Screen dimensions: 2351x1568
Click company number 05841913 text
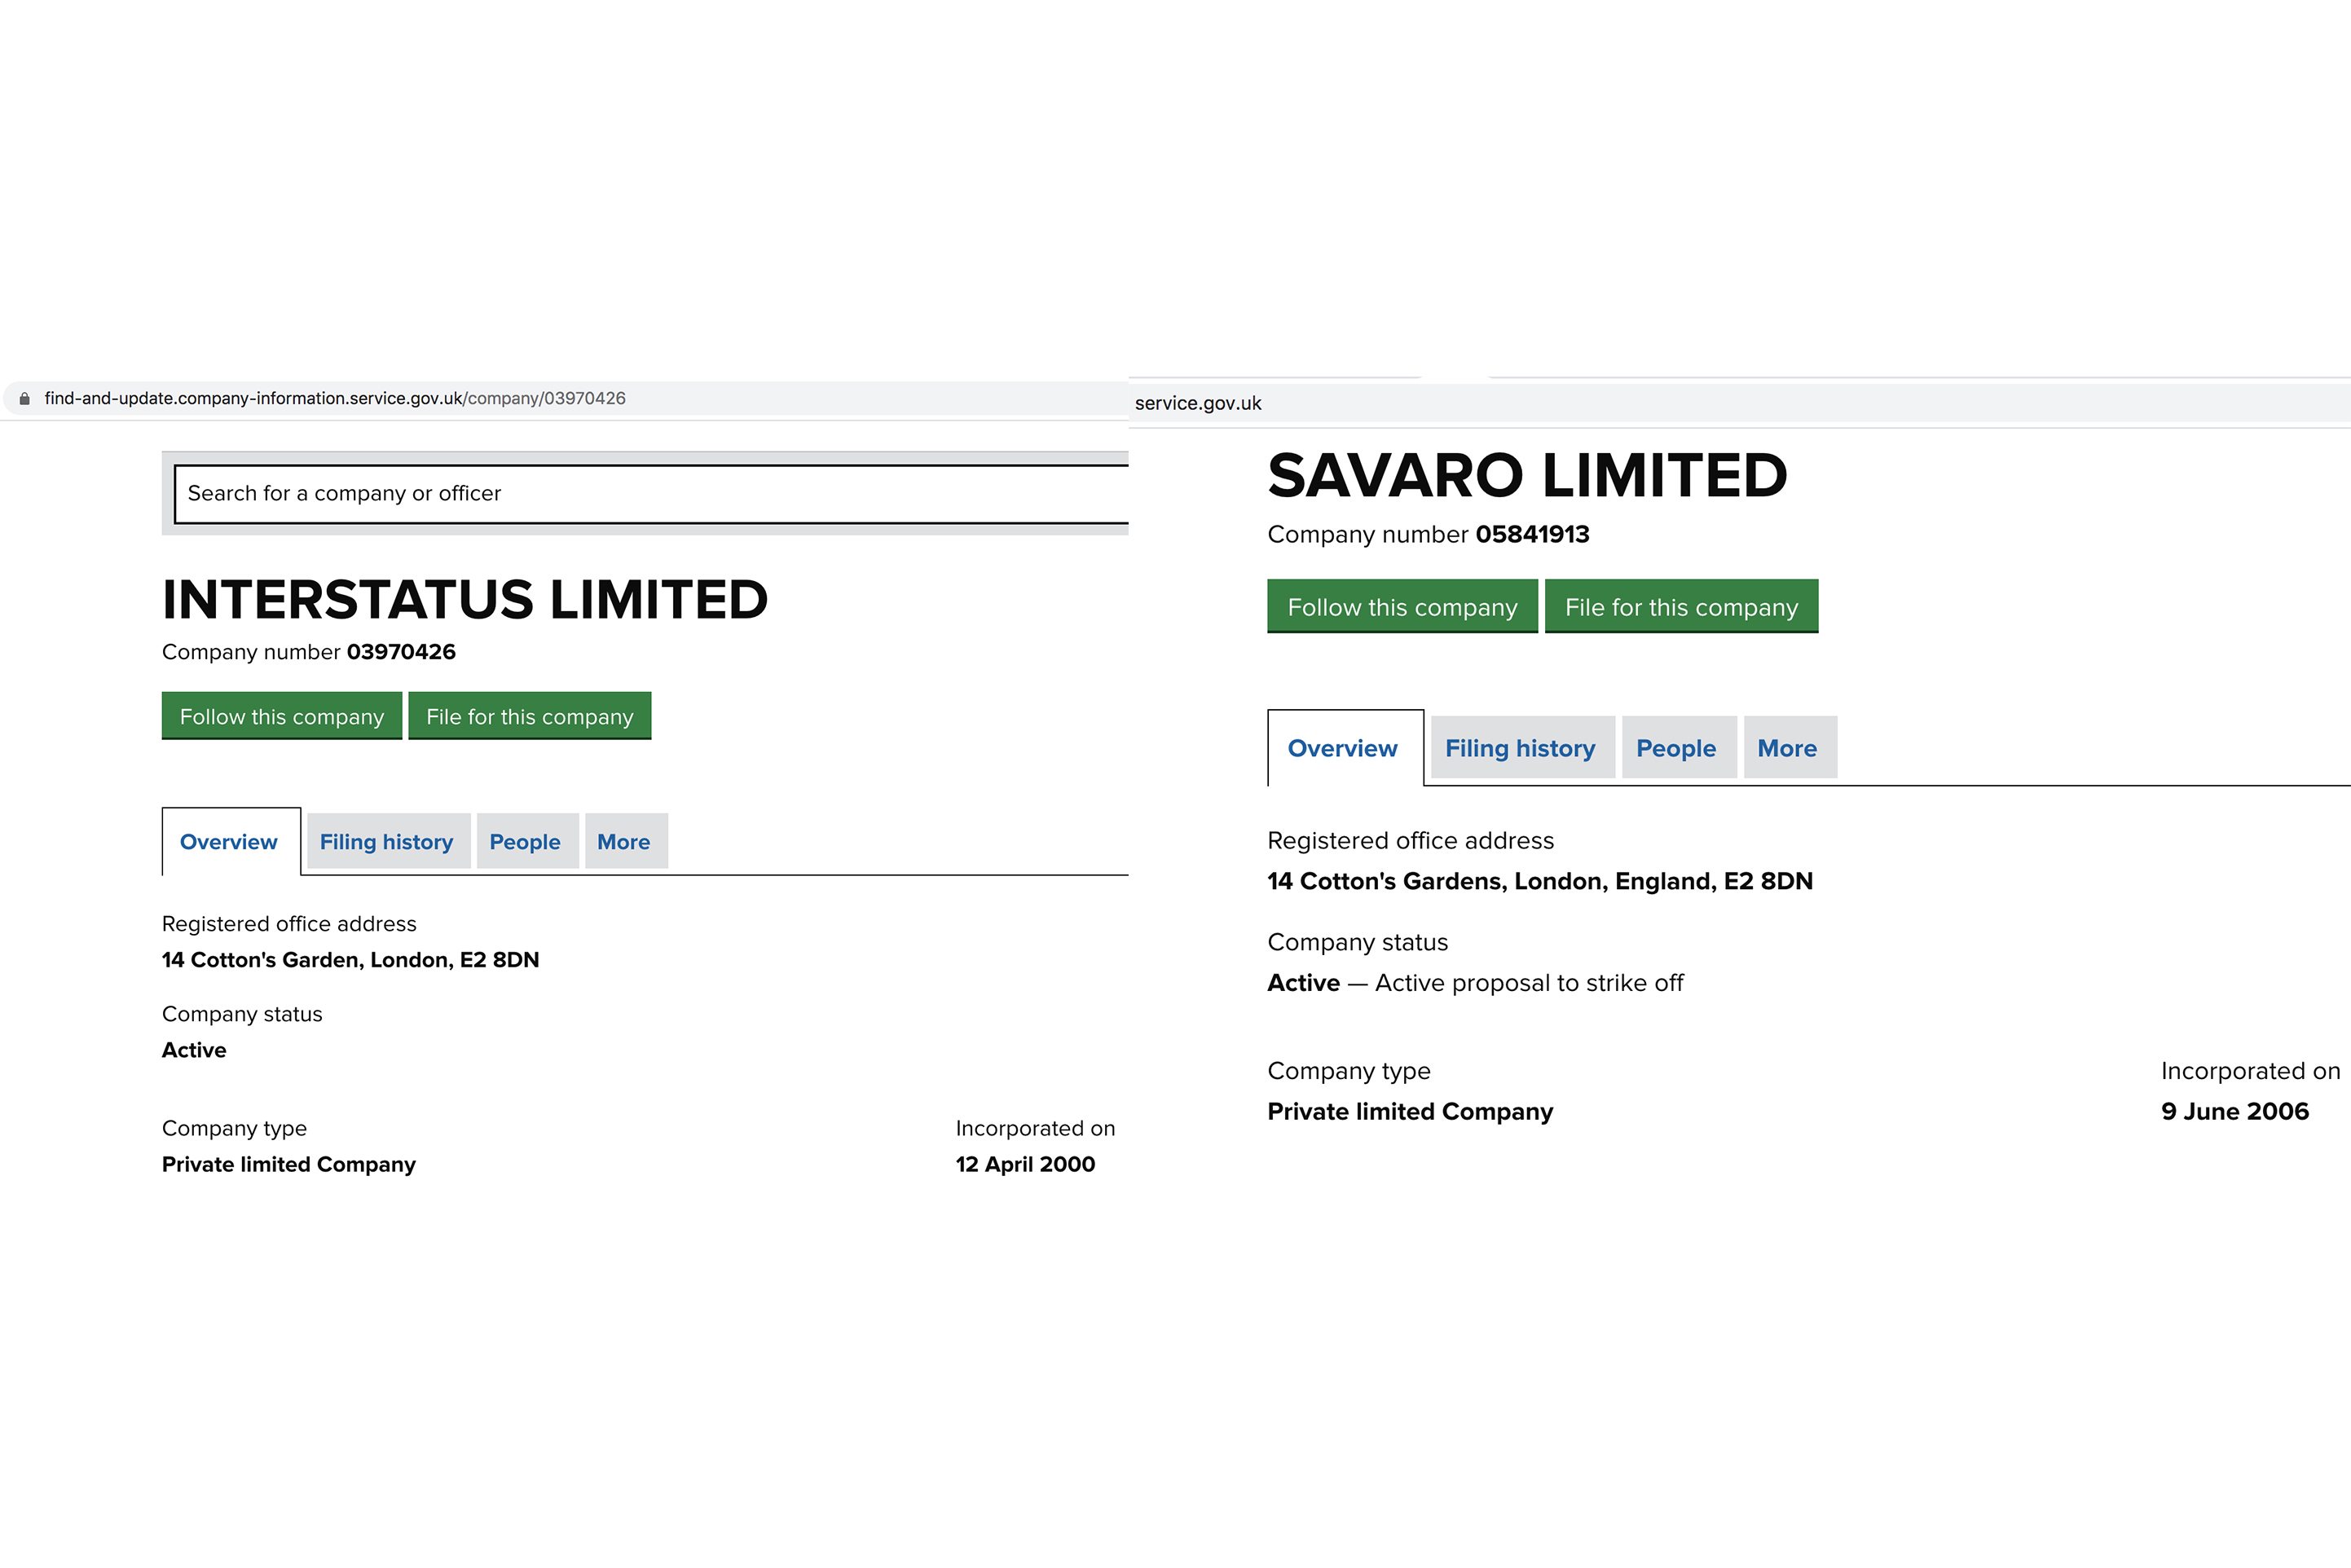click(1532, 534)
